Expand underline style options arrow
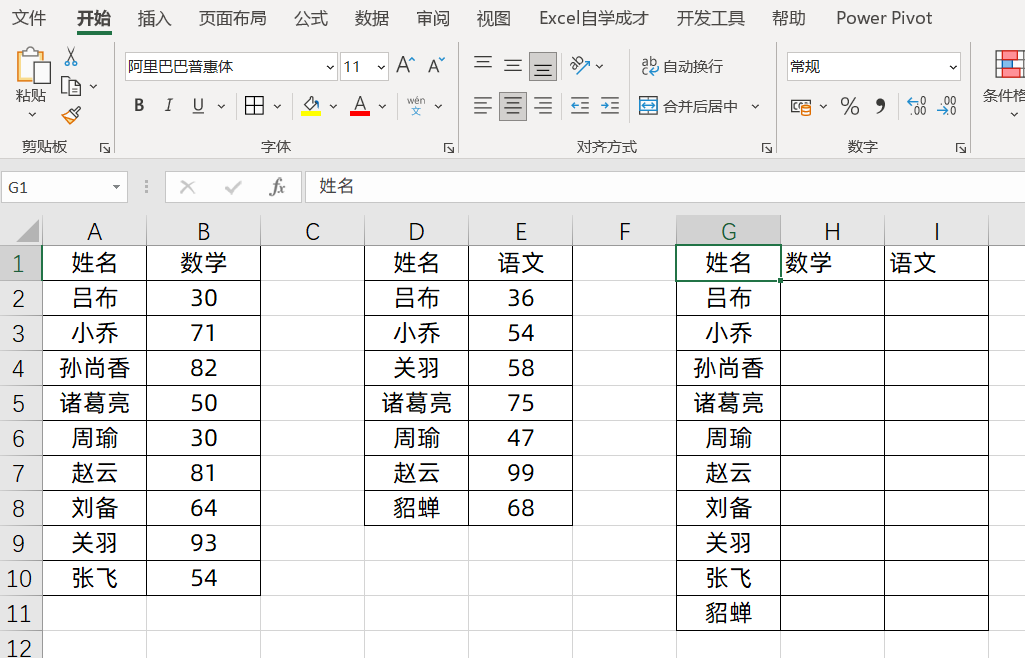1025x658 pixels. pos(221,106)
